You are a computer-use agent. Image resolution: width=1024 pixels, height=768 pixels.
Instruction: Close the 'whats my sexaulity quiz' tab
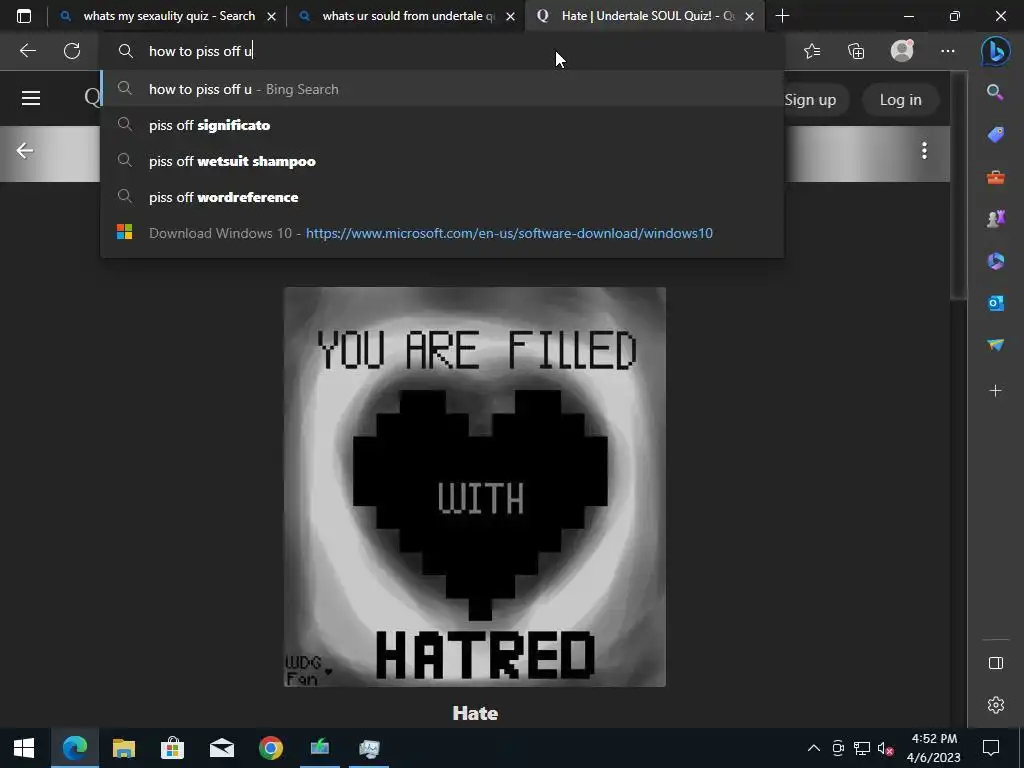click(x=272, y=16)
